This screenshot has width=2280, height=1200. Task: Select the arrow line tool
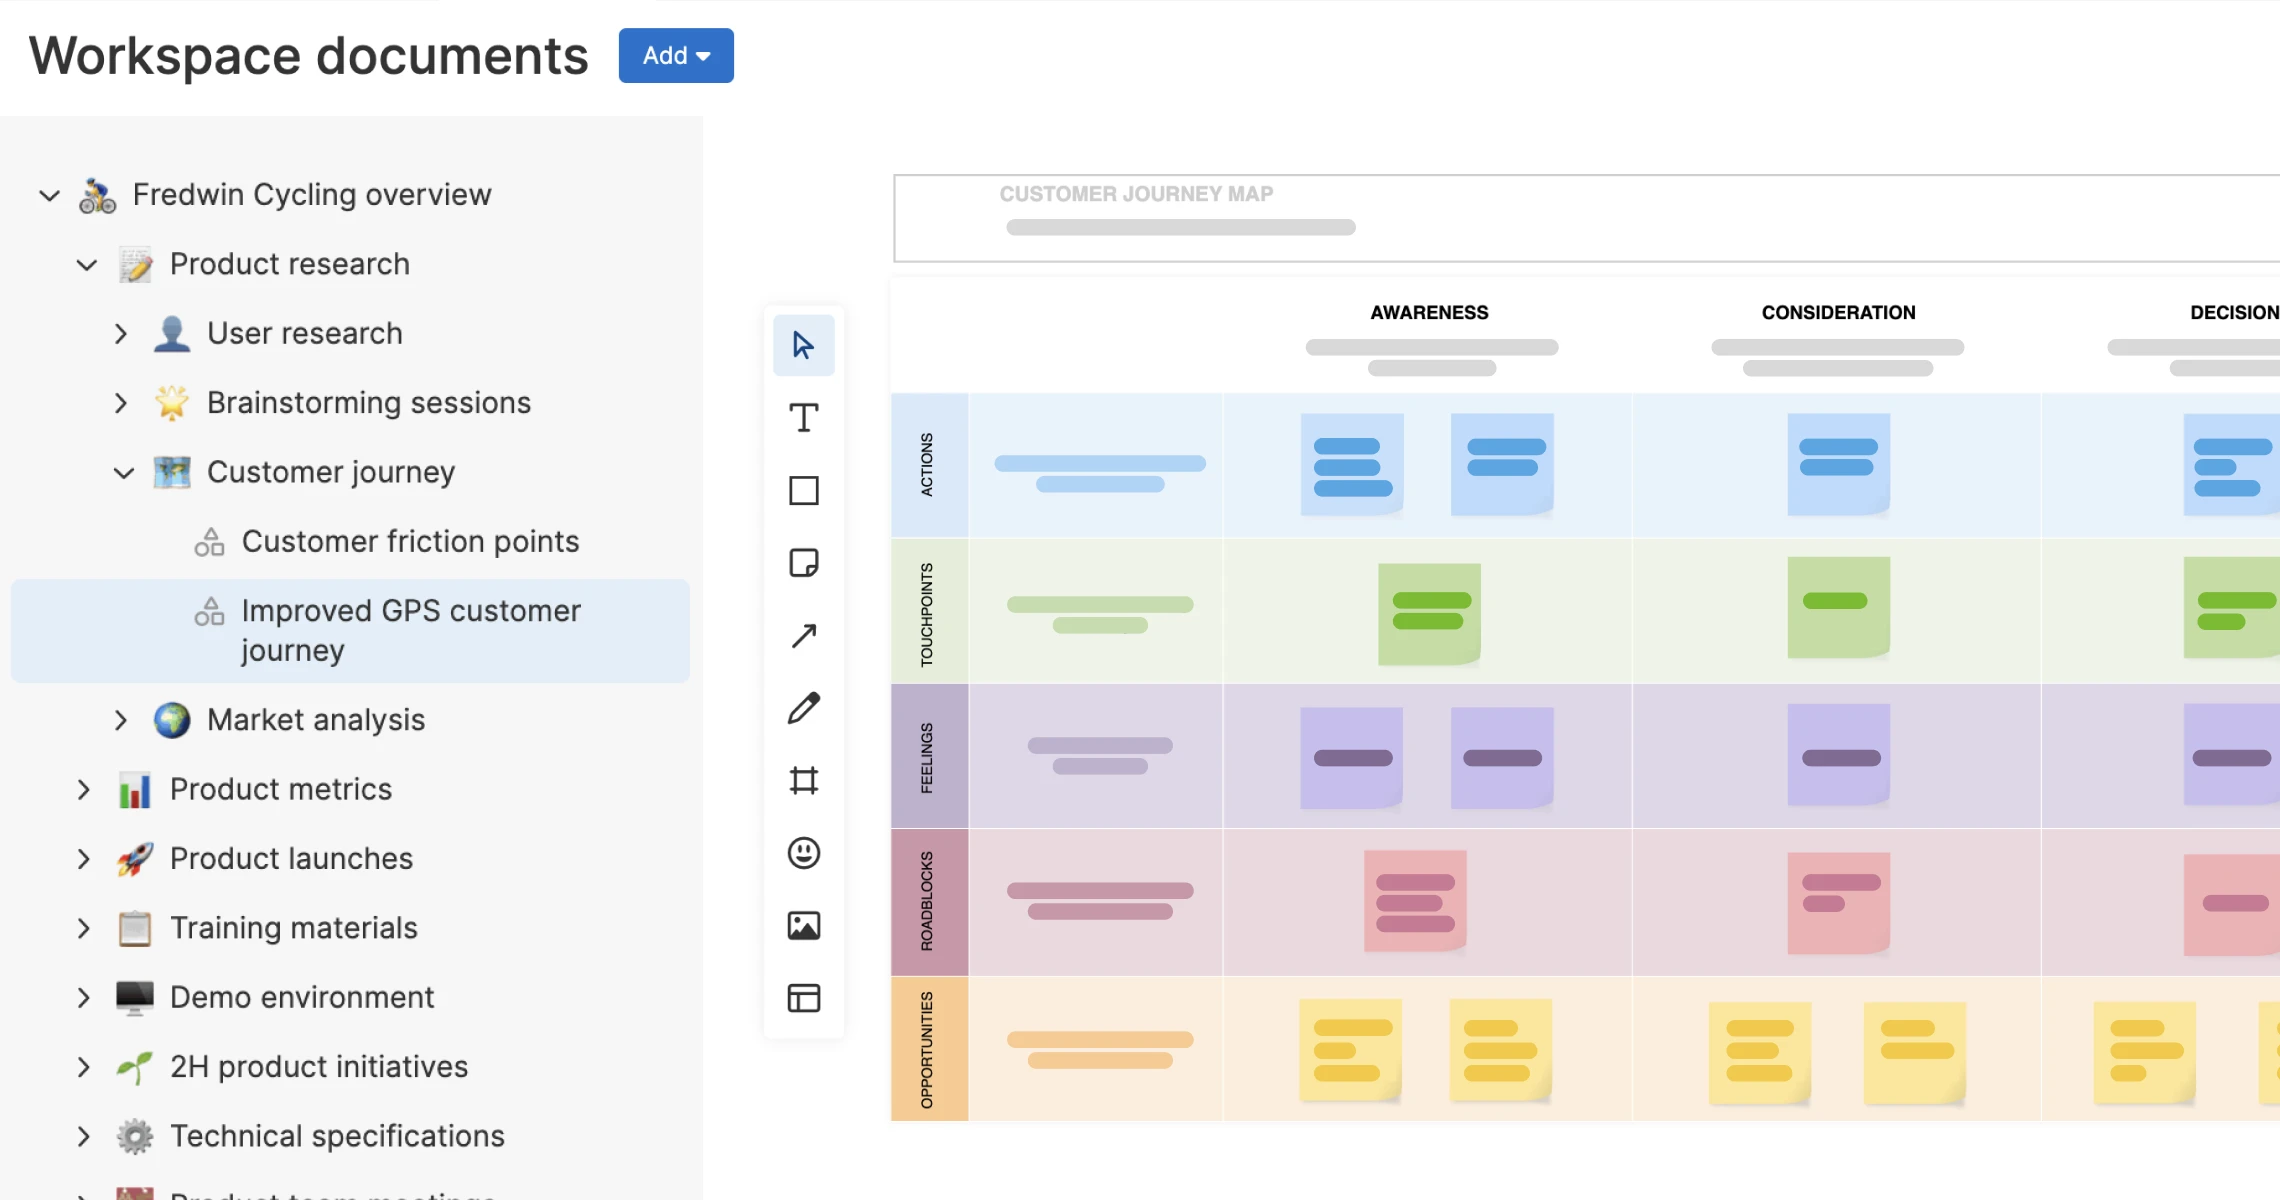(x=803, y=636)
